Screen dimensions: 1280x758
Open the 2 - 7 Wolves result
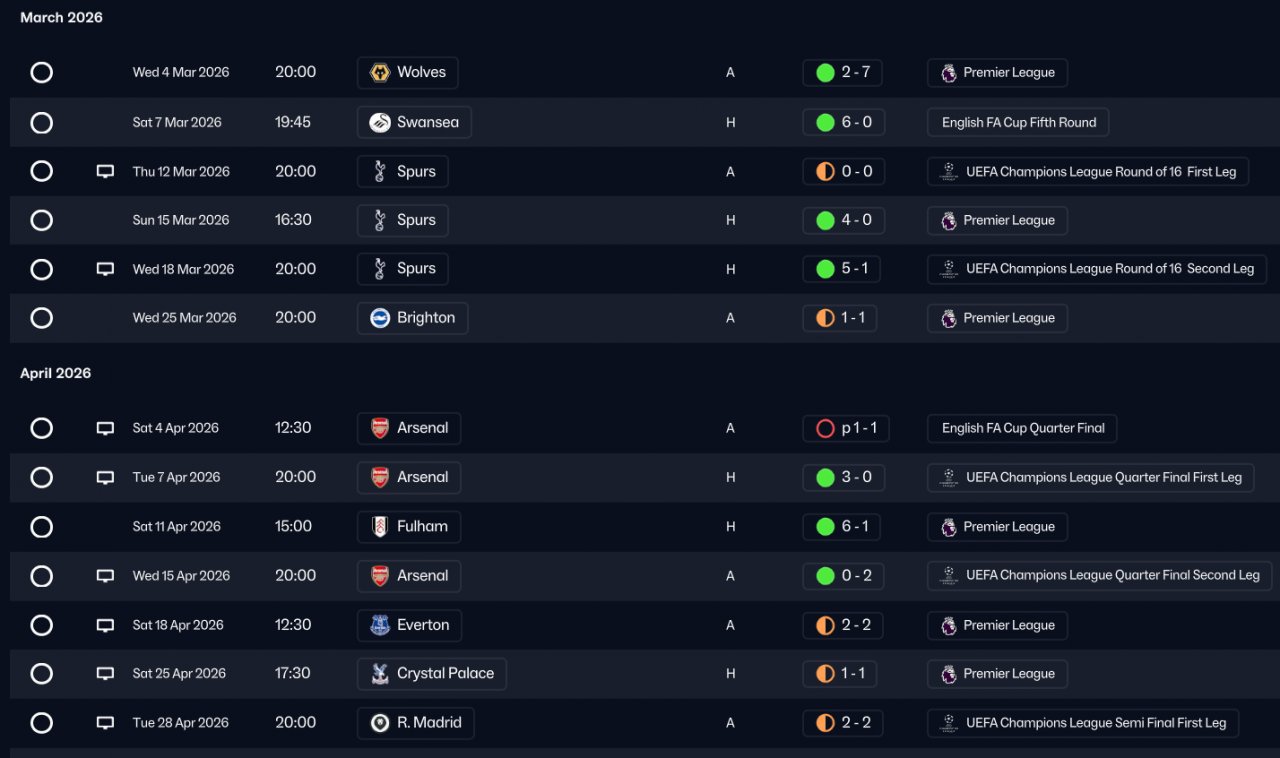click(843, 72)
